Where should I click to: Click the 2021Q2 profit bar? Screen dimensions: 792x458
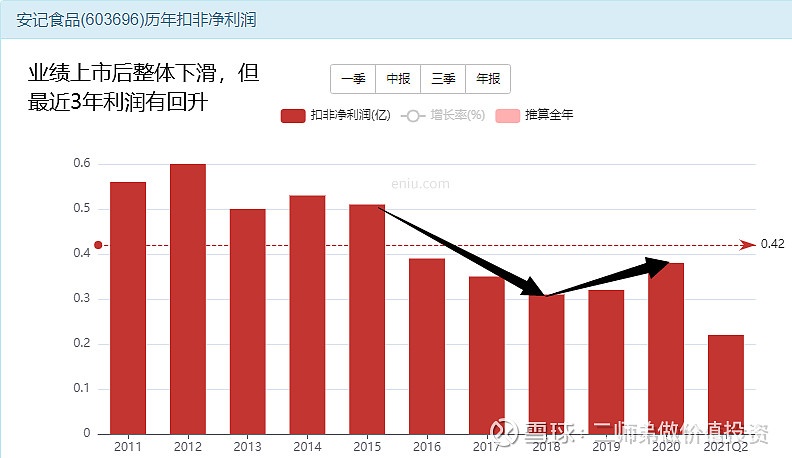point(726,385)
